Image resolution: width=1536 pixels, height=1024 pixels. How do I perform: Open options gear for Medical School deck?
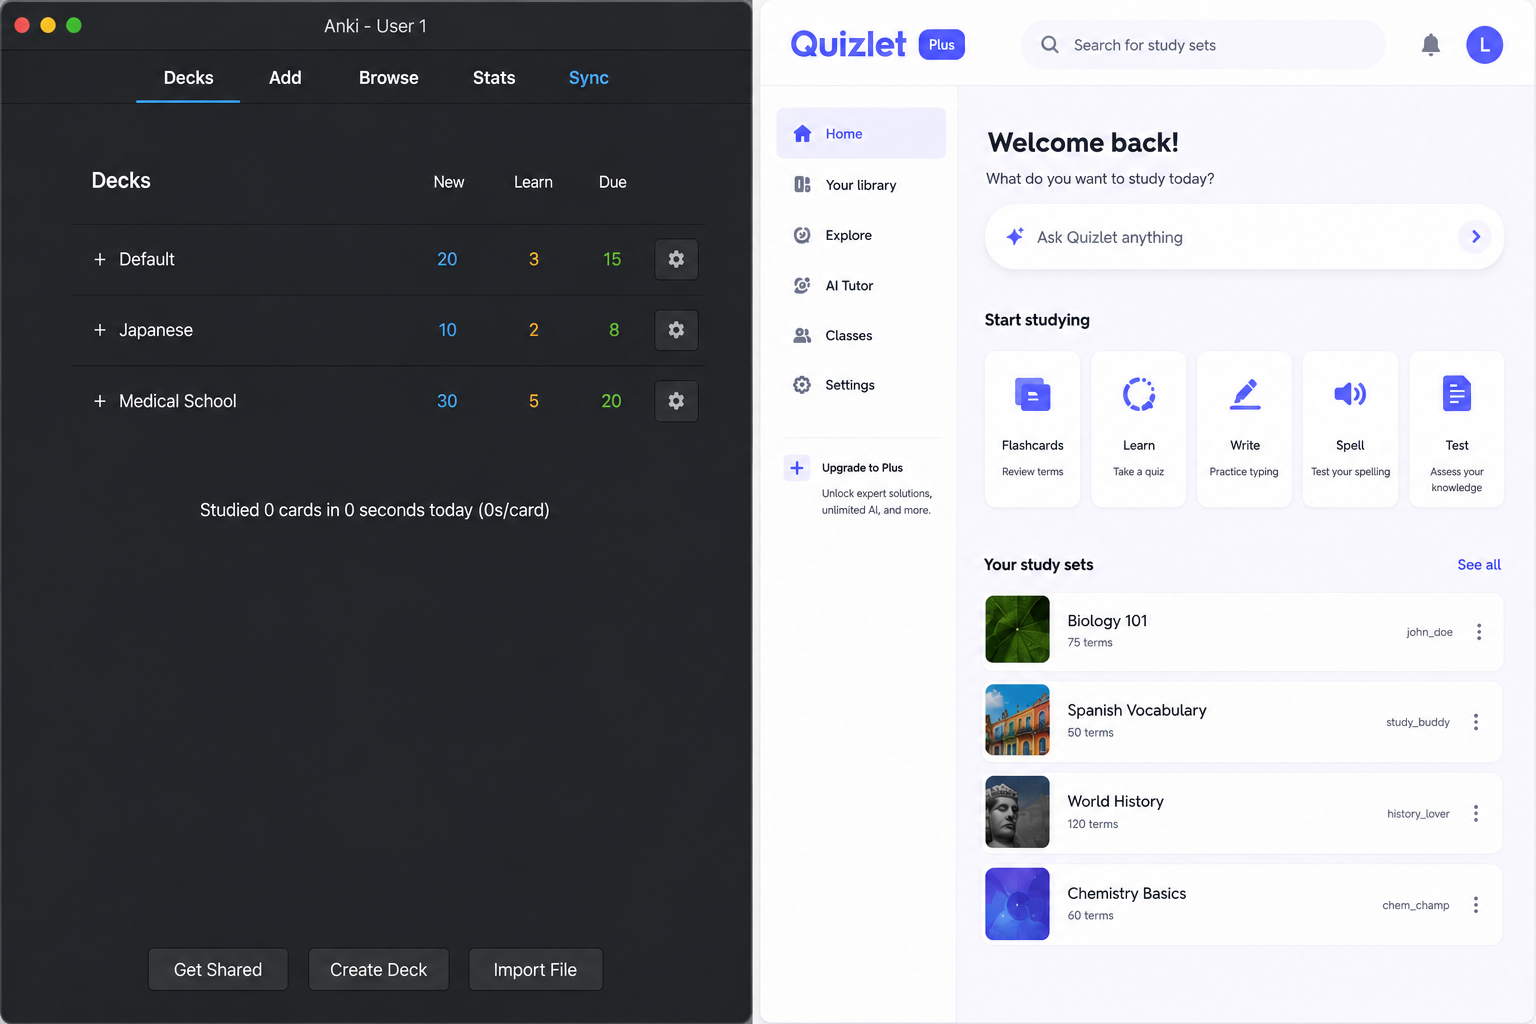(x=676, y=401)
